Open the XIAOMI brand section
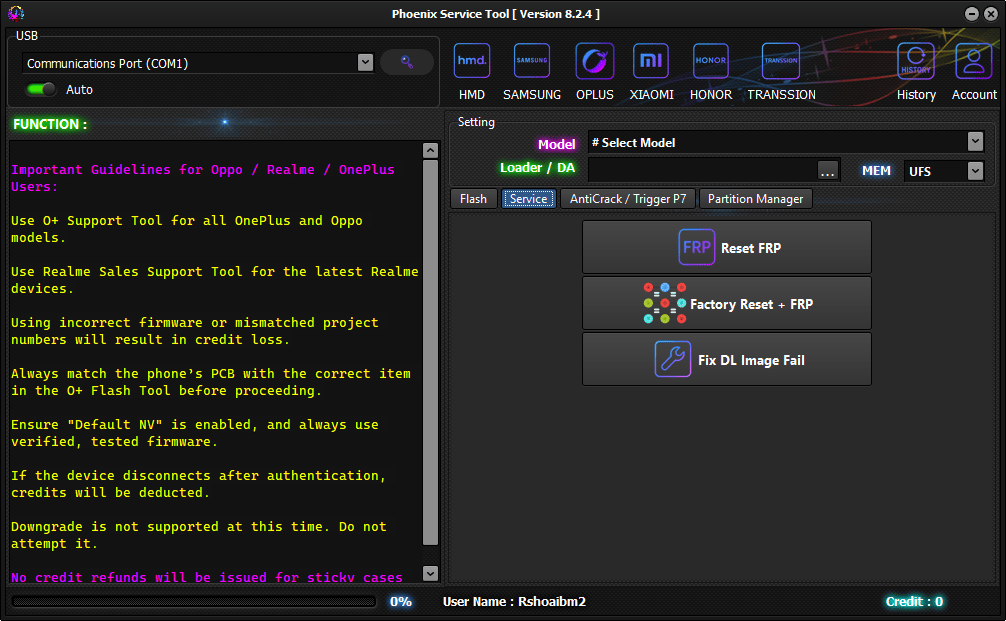This screenshot has width=1006, height=621. pyautogui.click(x=651, y=62)
